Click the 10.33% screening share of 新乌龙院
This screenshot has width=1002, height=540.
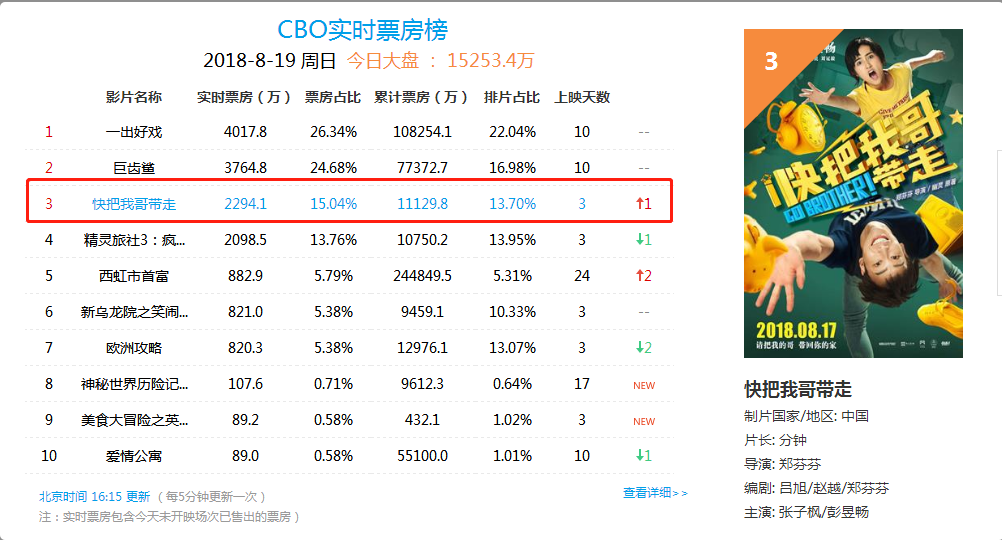pos(513,312)
